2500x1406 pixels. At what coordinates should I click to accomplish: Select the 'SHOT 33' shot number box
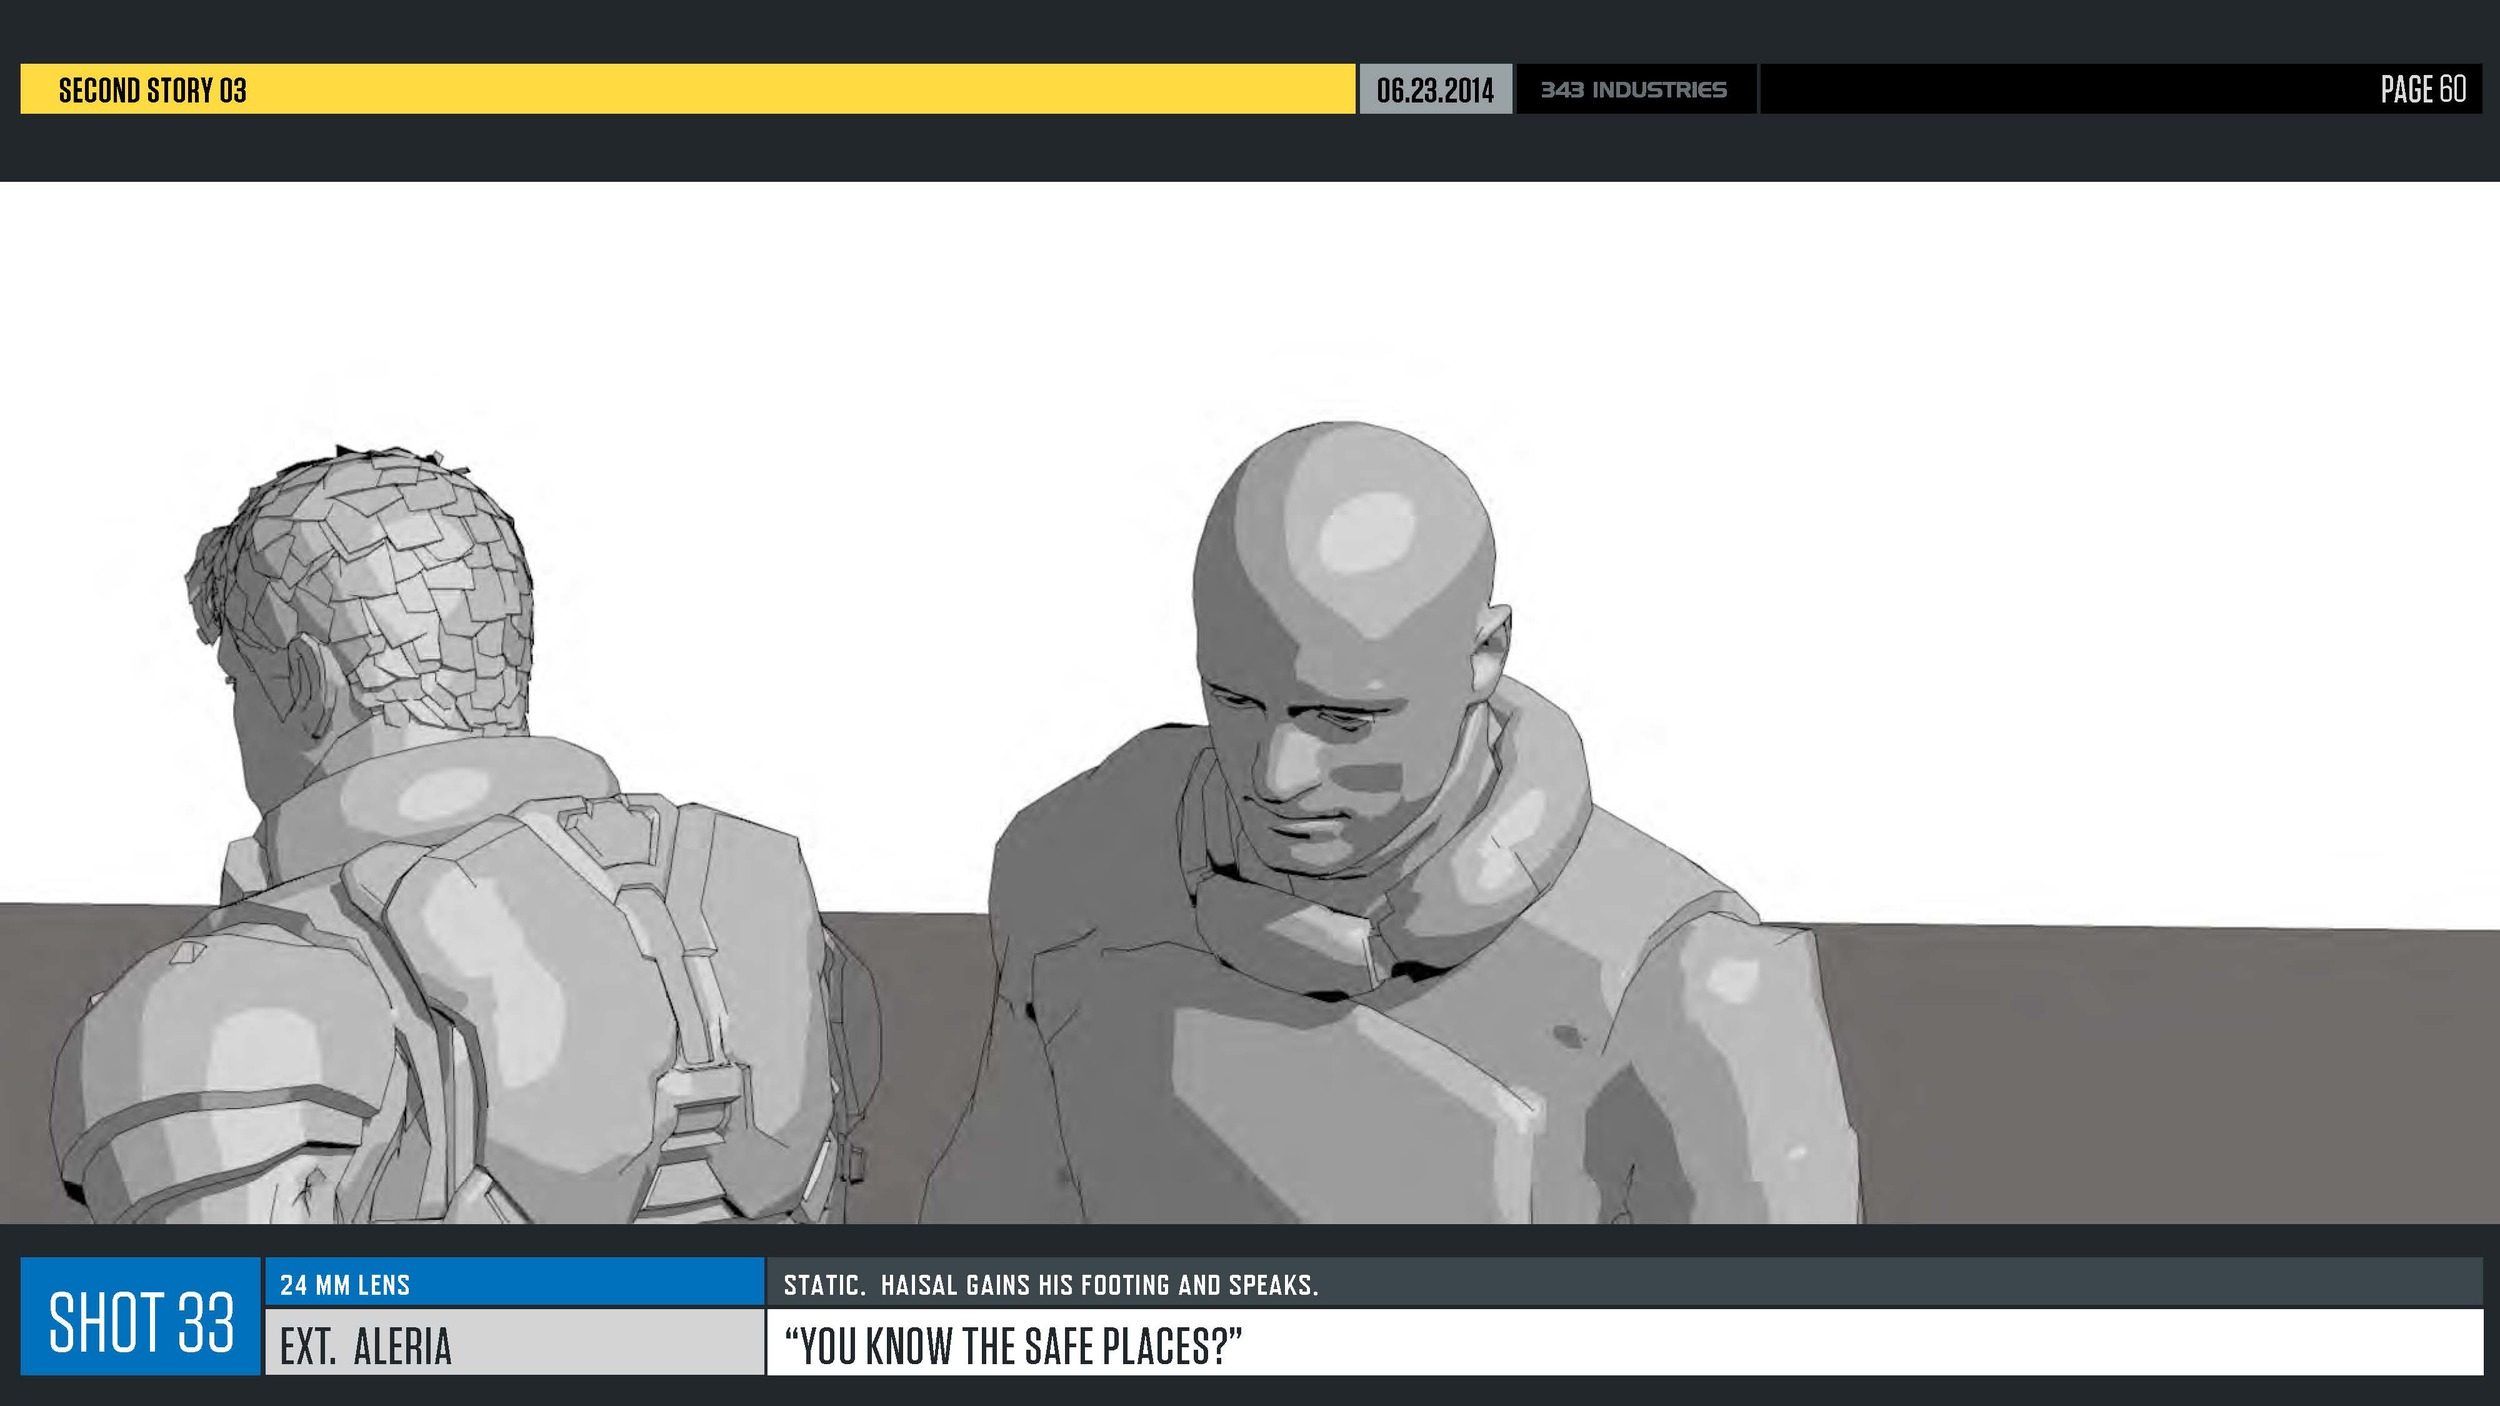pos(141,1316)
